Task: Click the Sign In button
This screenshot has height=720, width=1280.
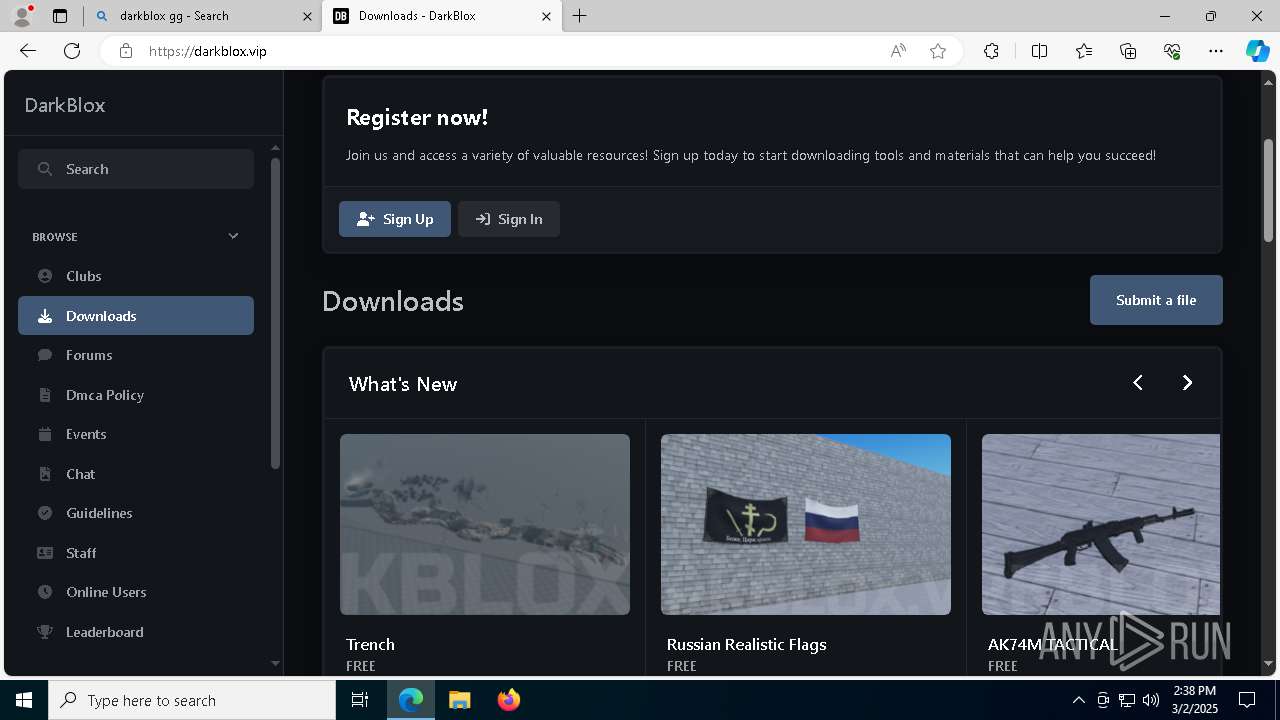Action: click(x=509, y=219)
